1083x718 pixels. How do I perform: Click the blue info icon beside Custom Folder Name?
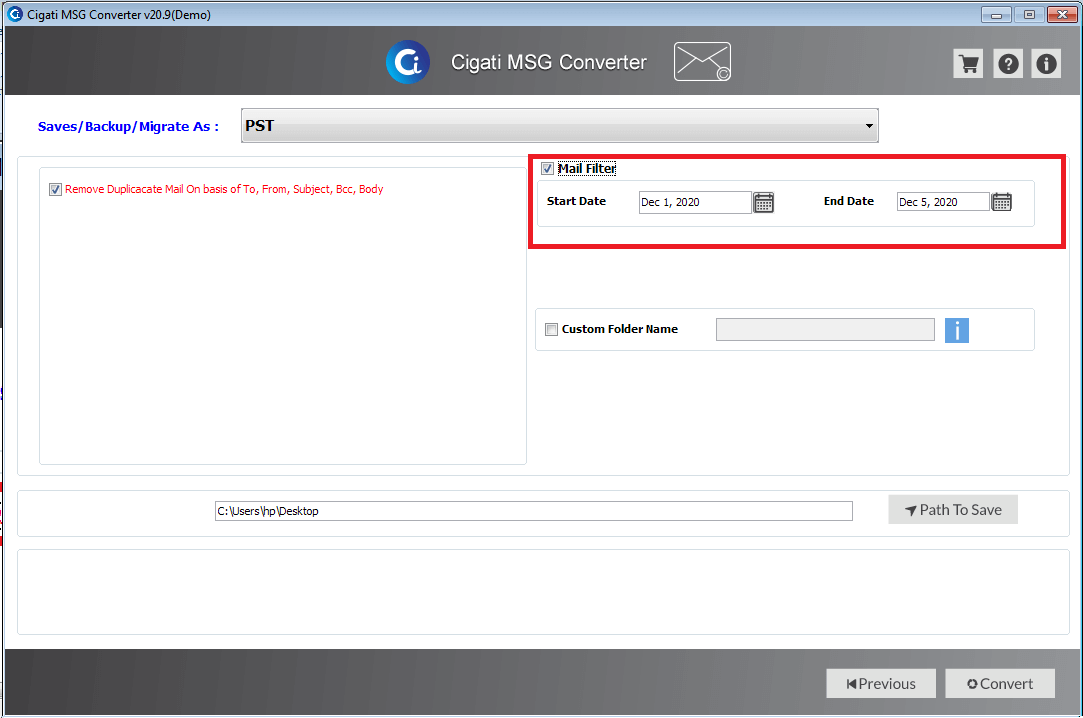(957, 330)
